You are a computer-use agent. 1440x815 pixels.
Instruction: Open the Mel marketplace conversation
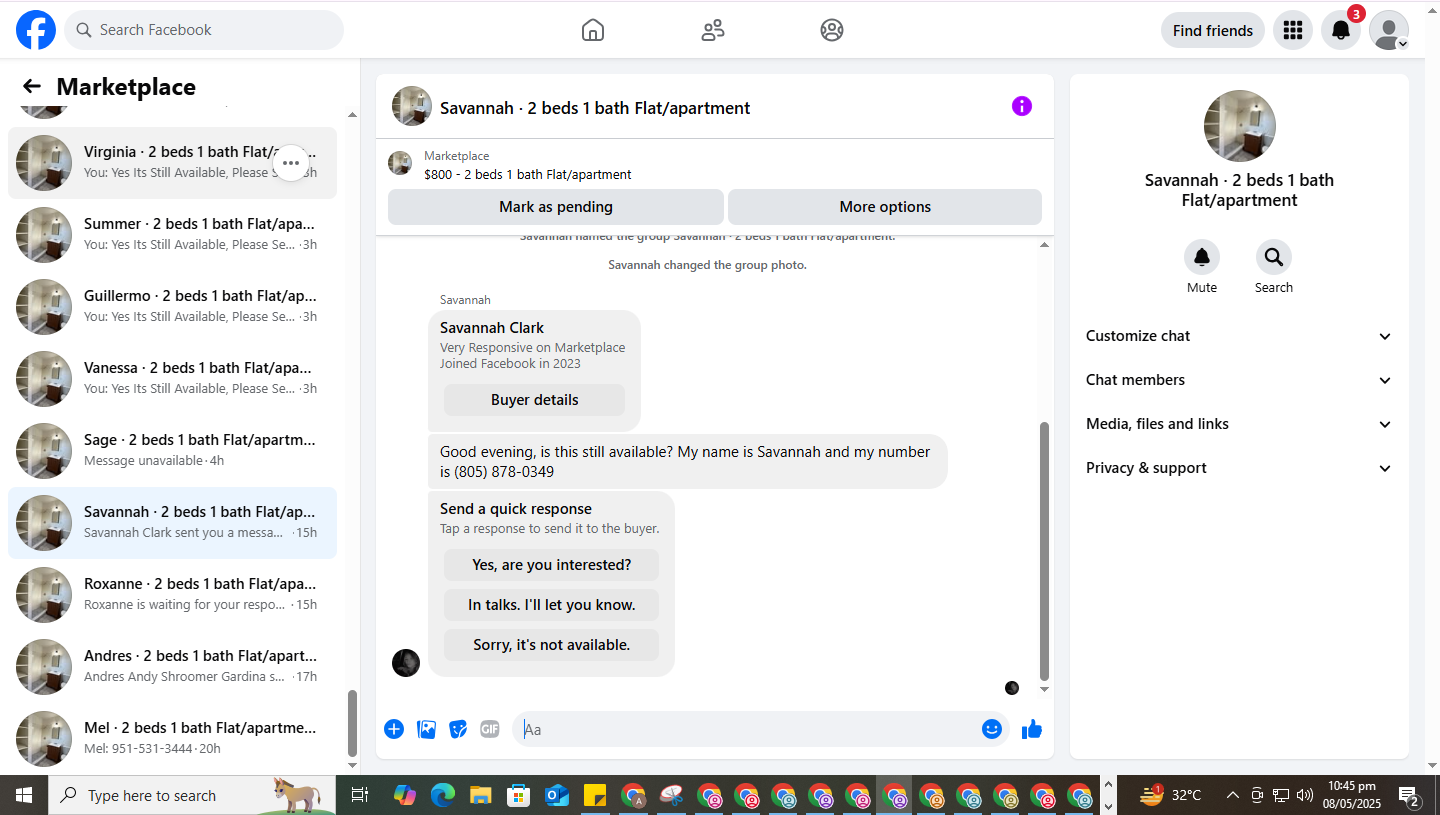[172, 739]
